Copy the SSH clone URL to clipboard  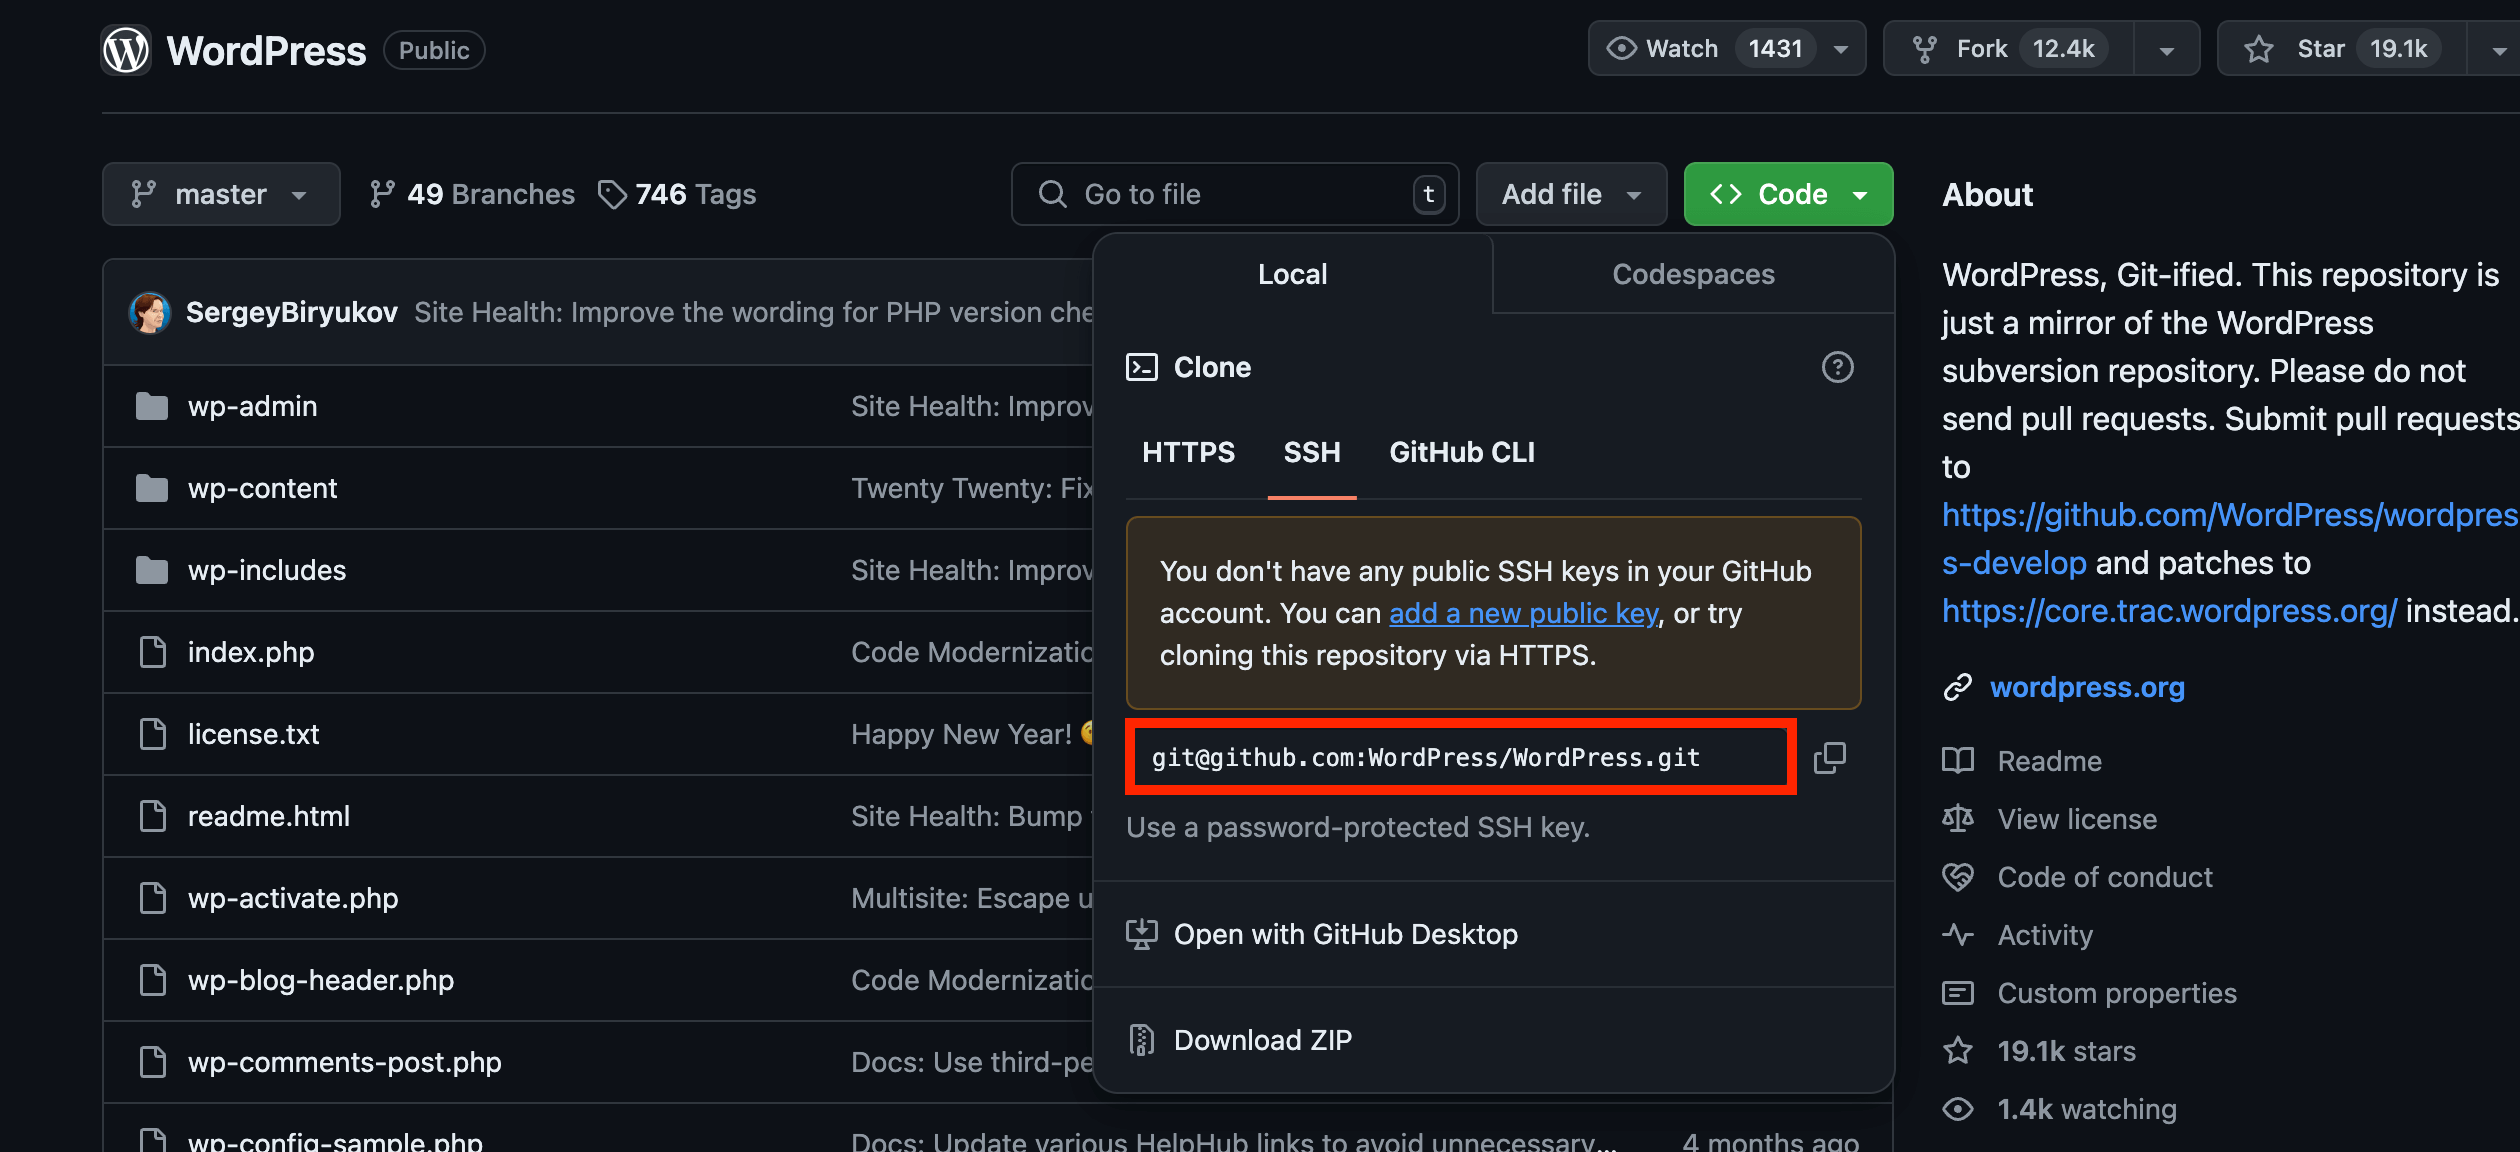[x=1830, y=757]
